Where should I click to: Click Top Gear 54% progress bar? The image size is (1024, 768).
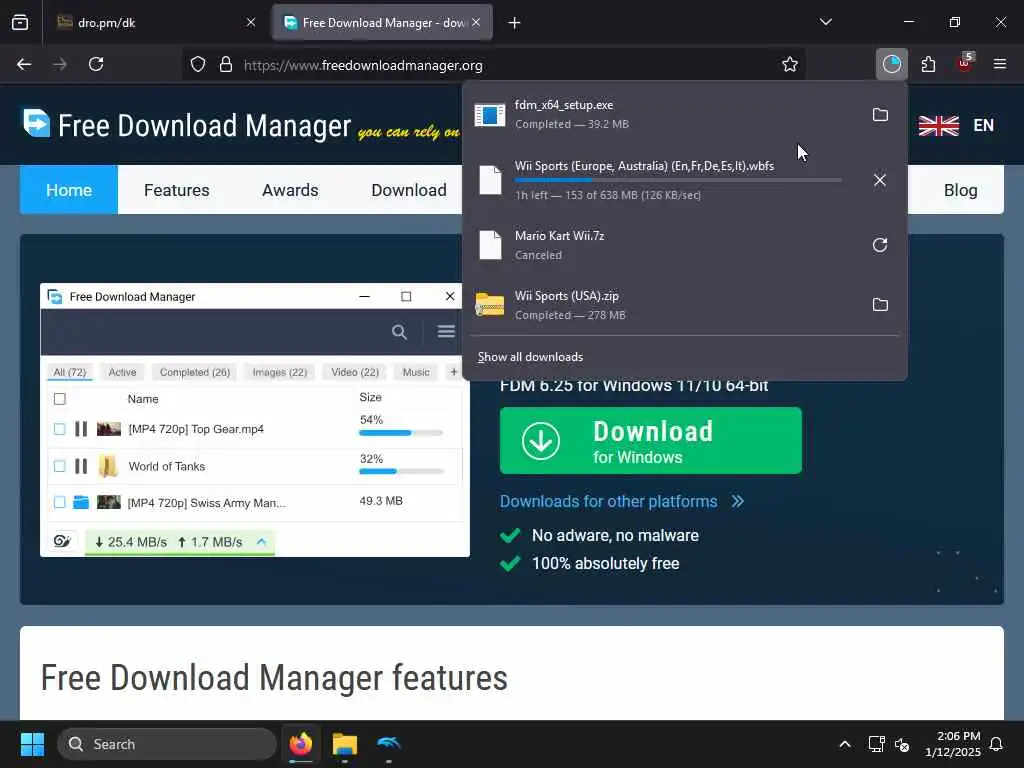click(401, 433)
